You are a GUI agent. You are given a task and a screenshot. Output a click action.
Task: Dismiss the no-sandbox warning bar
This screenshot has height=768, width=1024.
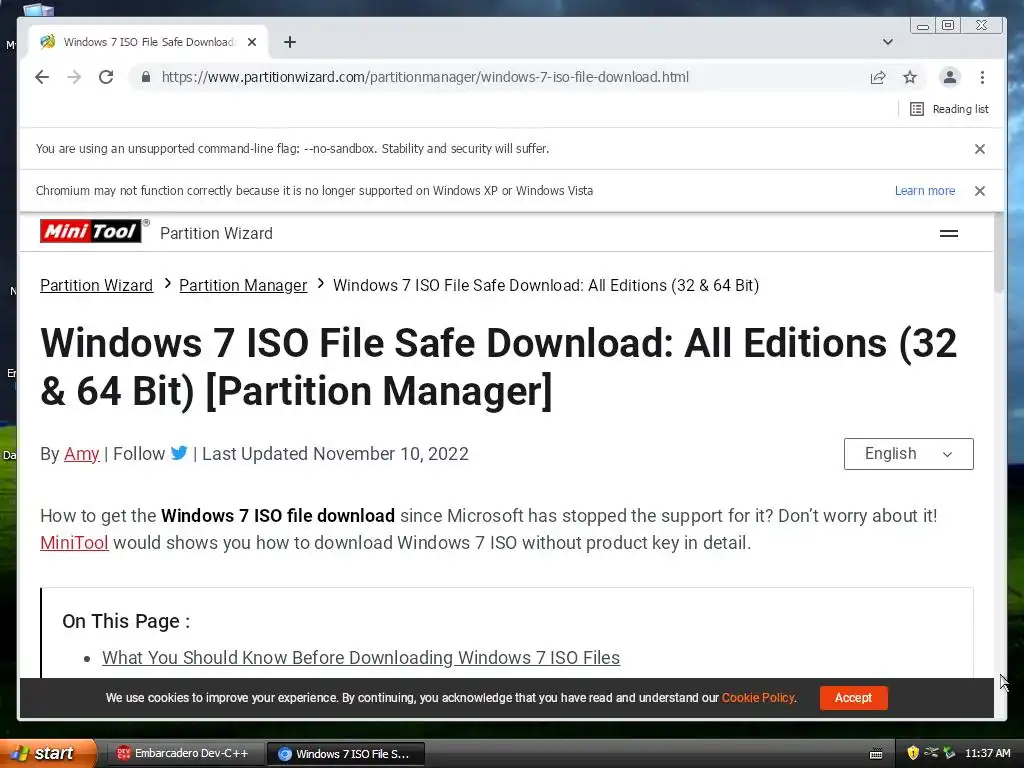[x=980, y=149]
